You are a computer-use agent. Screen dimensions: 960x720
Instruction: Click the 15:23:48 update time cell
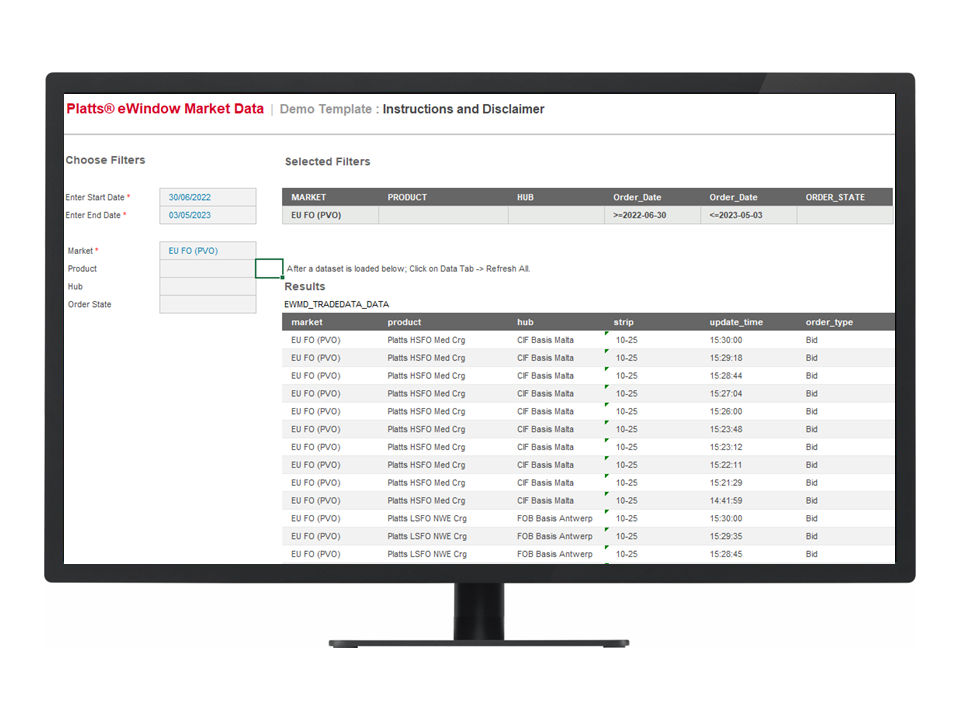726,429
